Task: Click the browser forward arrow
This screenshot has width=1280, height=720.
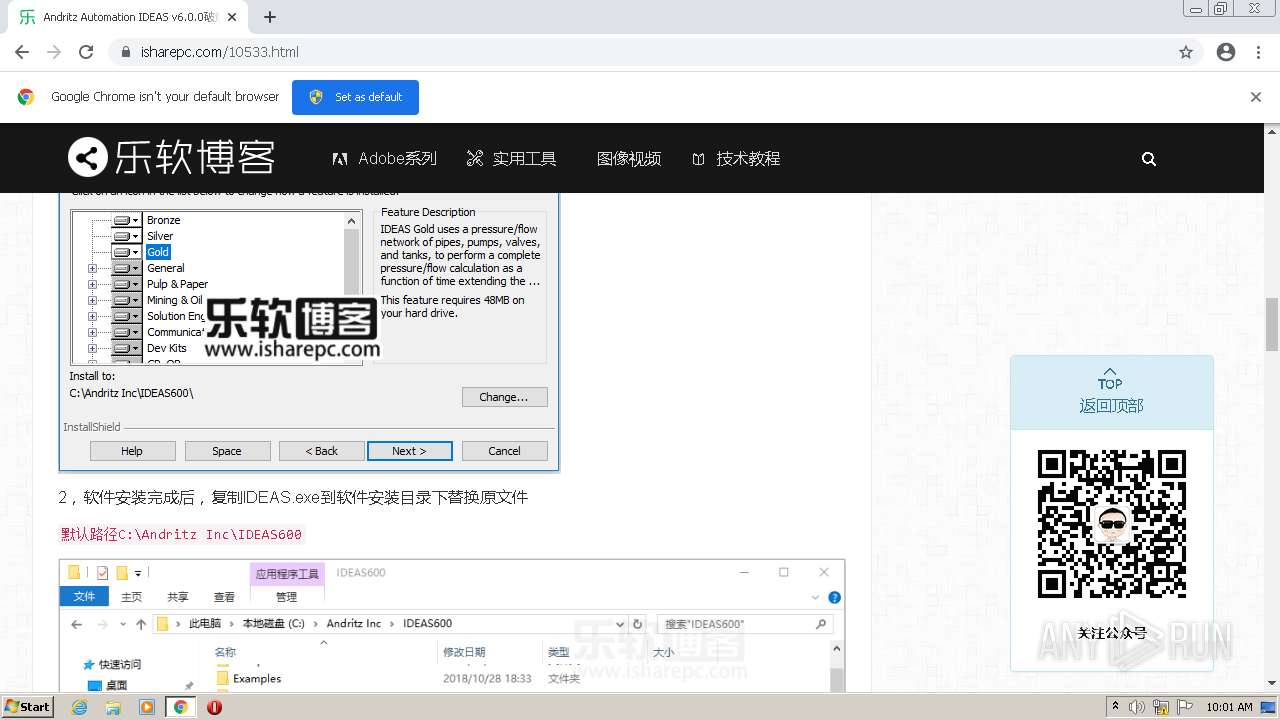Action: click(x=54, y=52)
